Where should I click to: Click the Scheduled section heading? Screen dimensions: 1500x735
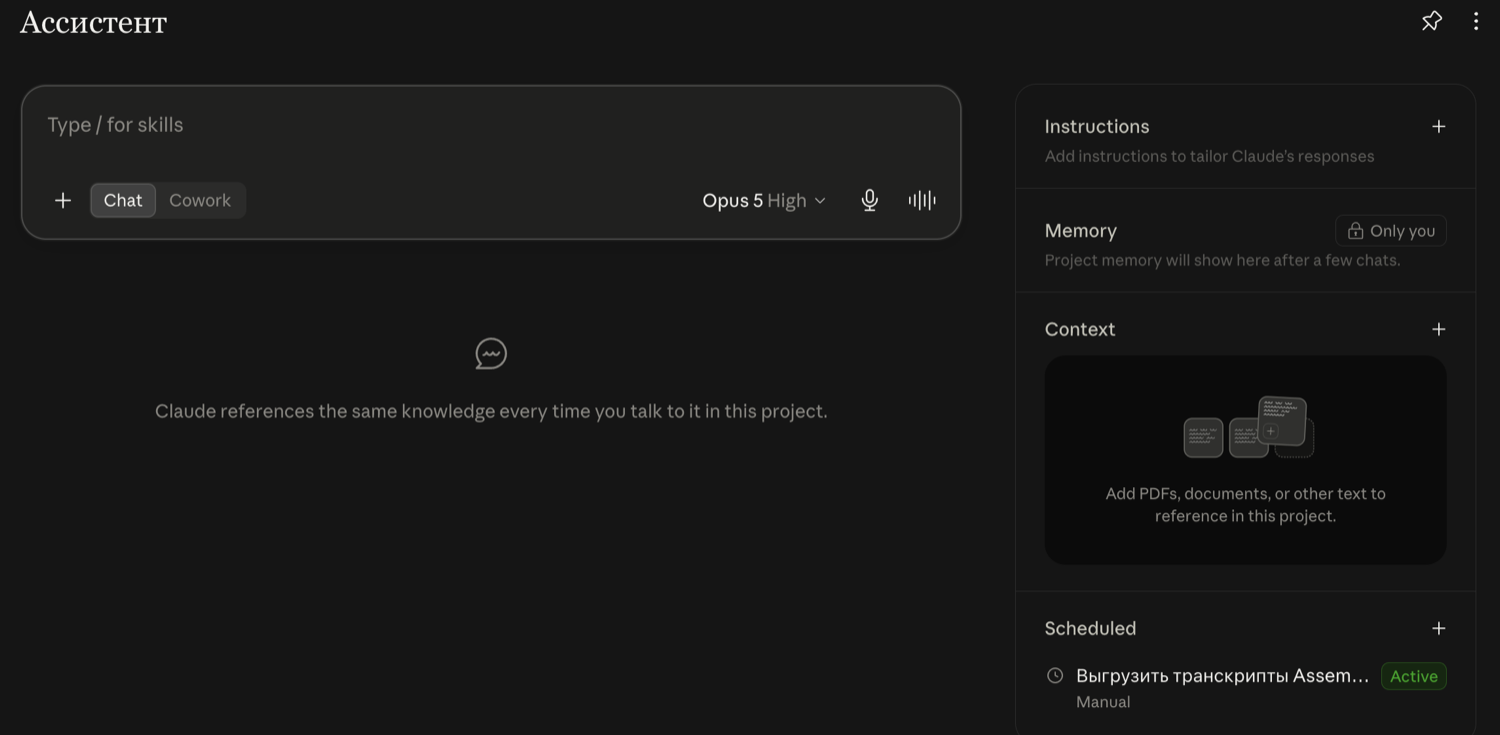pyautogui.click(x=1091, y=628)
